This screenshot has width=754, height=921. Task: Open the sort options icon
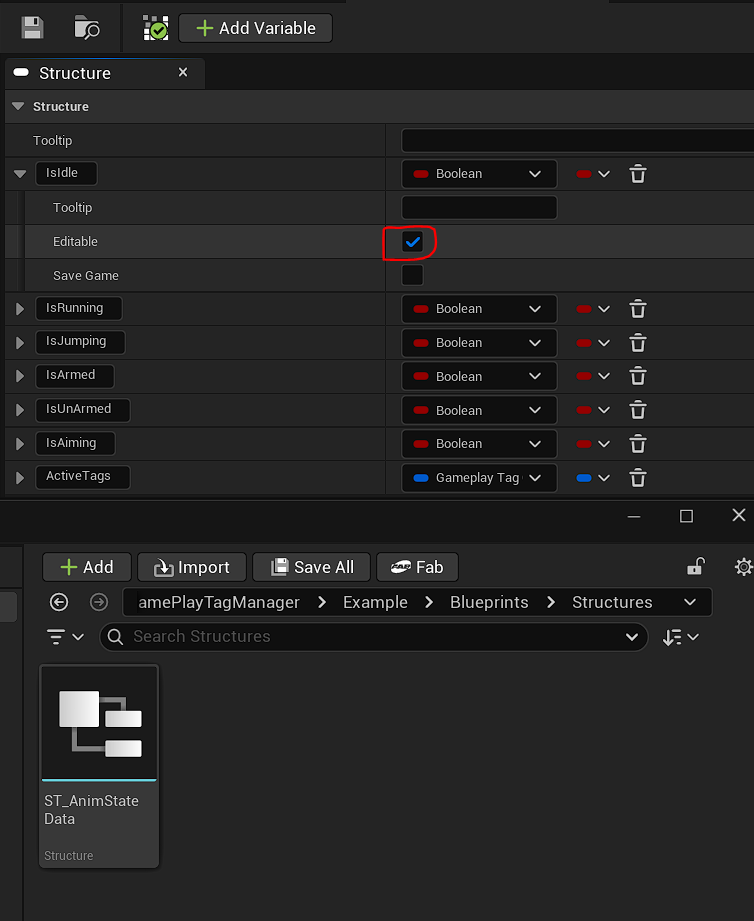point(680,637)
